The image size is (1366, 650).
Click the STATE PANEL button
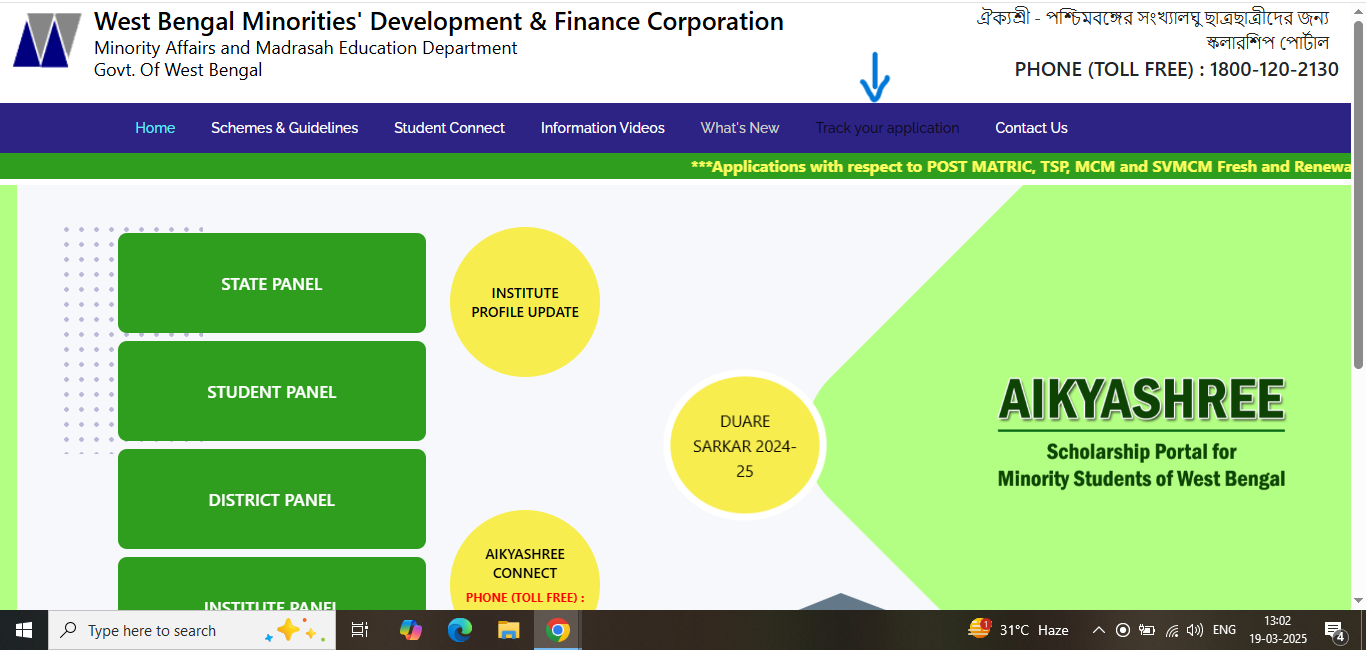click(272, 284)
